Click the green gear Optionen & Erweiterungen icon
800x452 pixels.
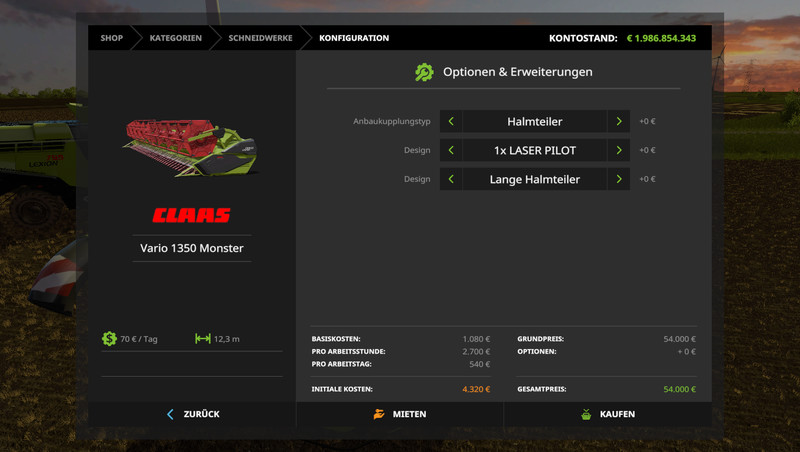click(x=424, y=72)
